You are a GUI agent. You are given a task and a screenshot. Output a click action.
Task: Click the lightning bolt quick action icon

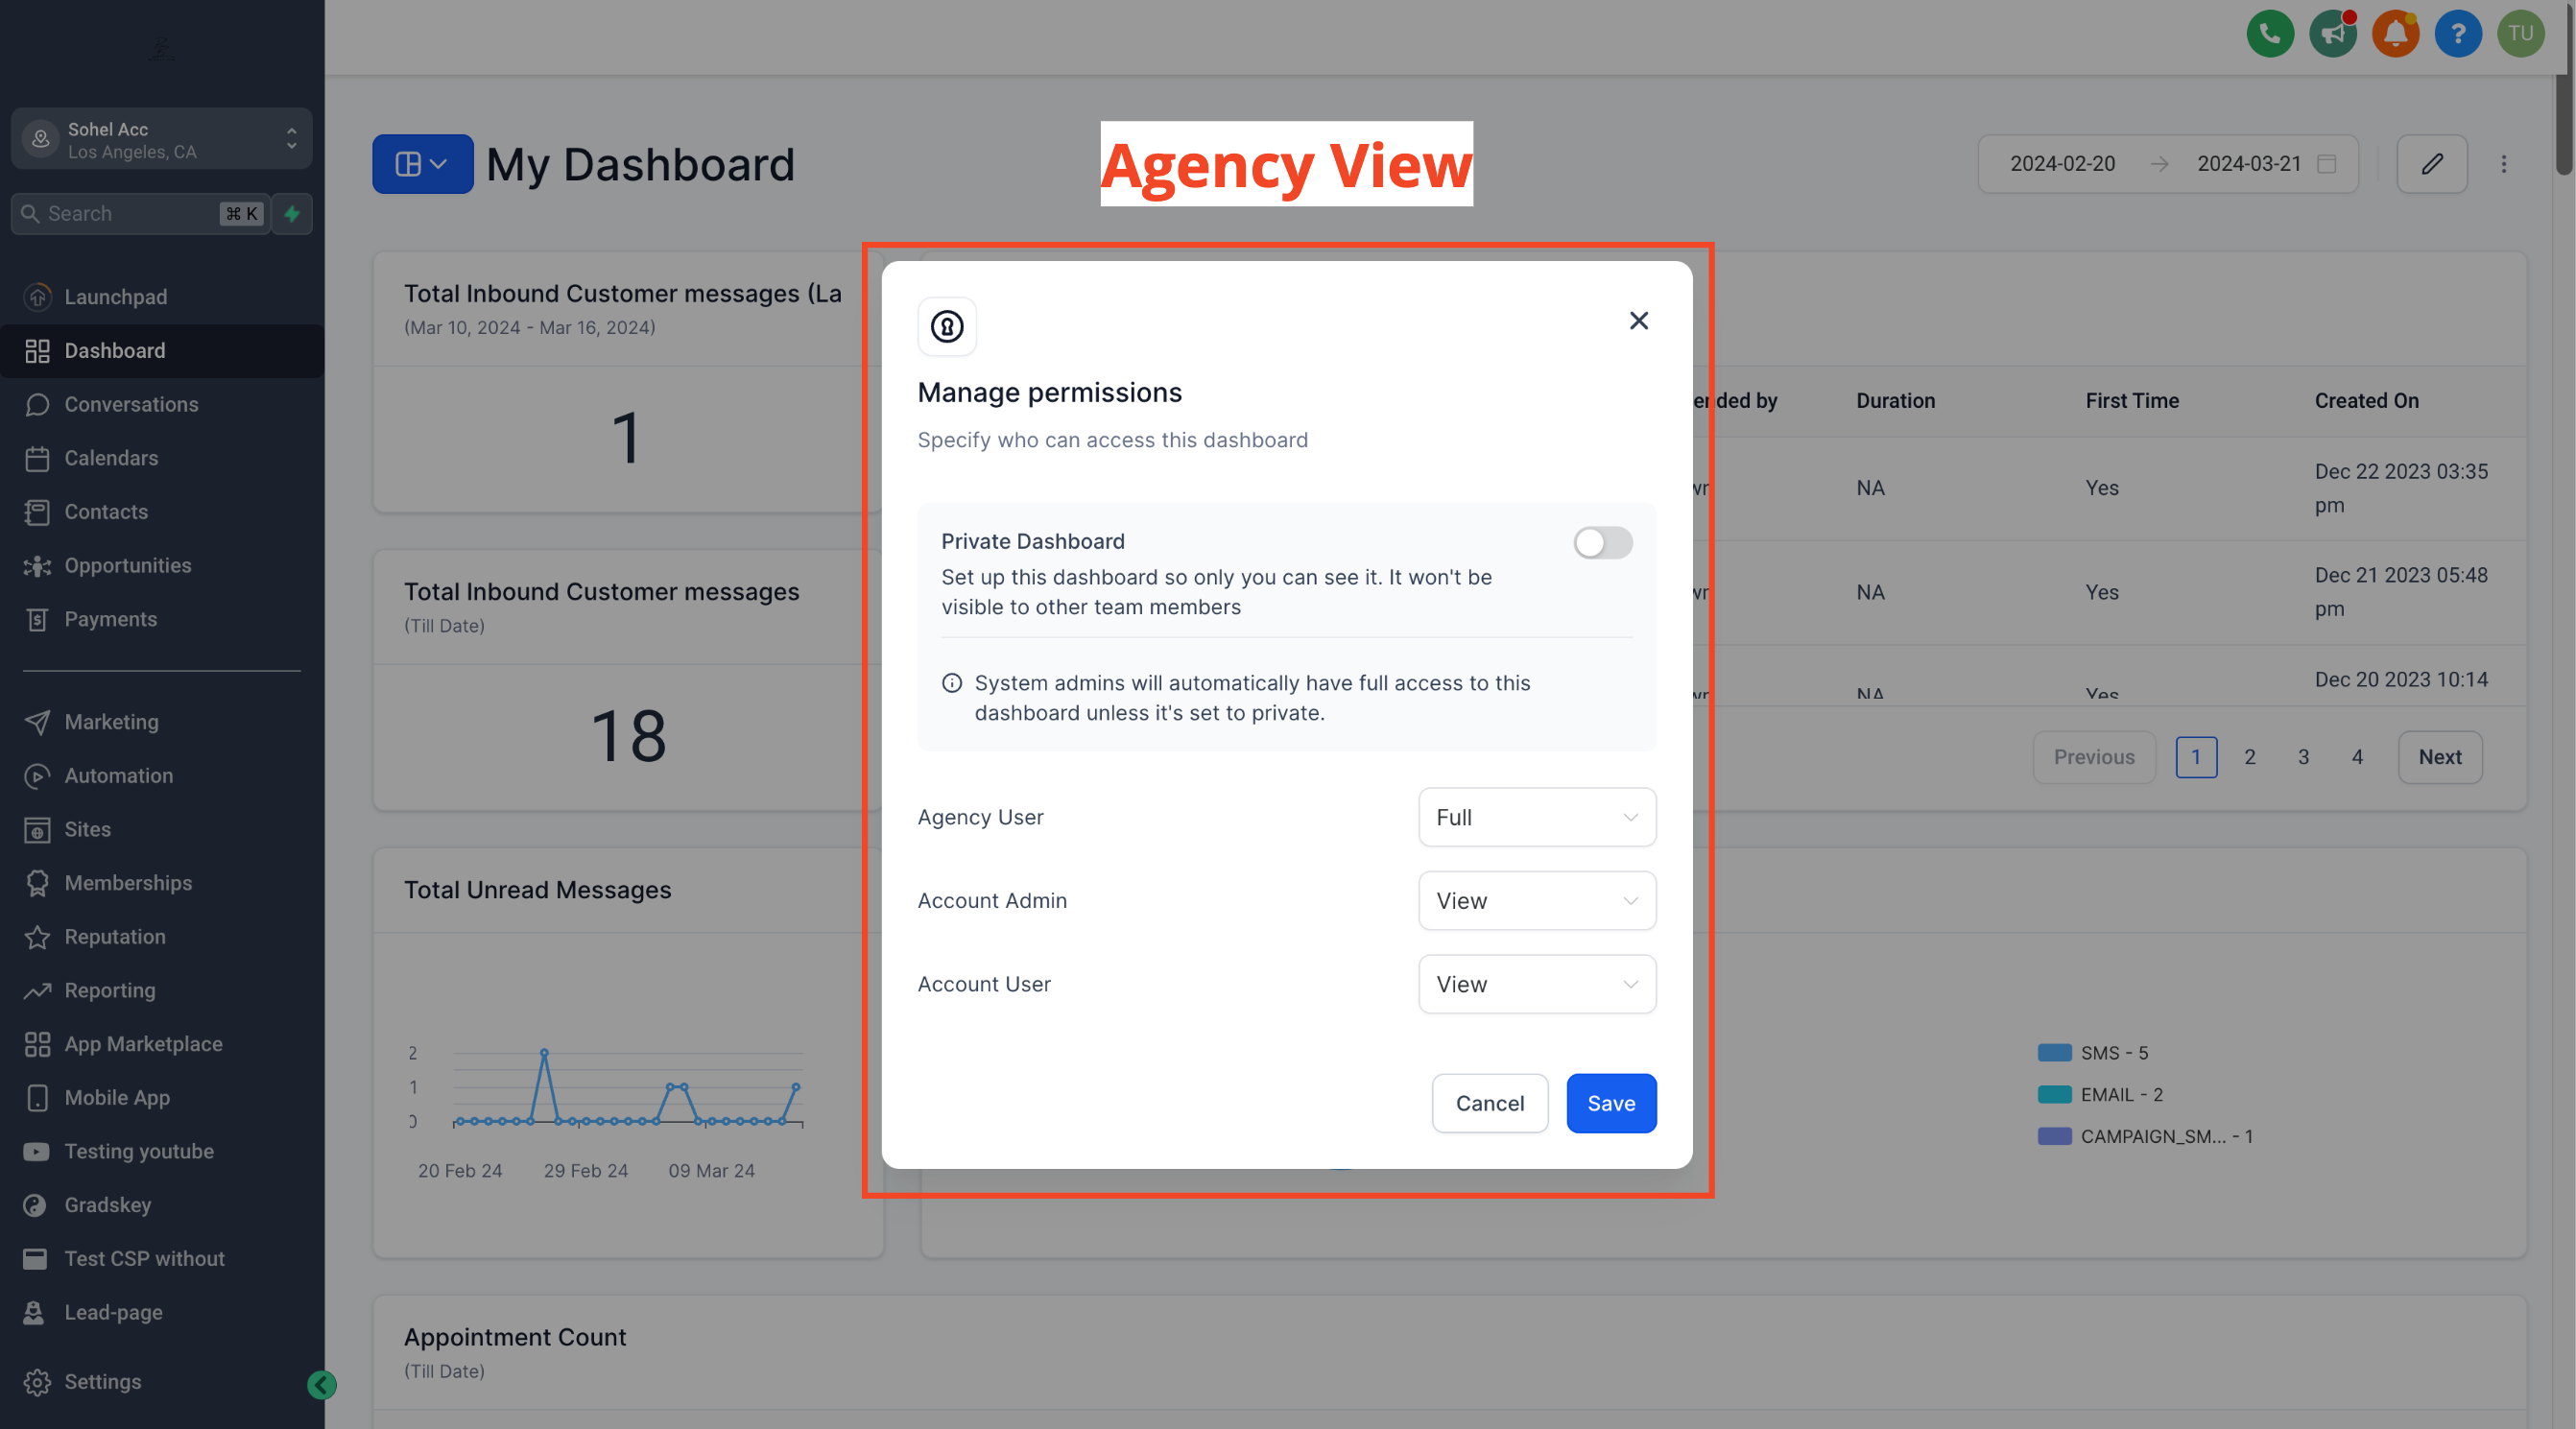click(x=292, y=214)
